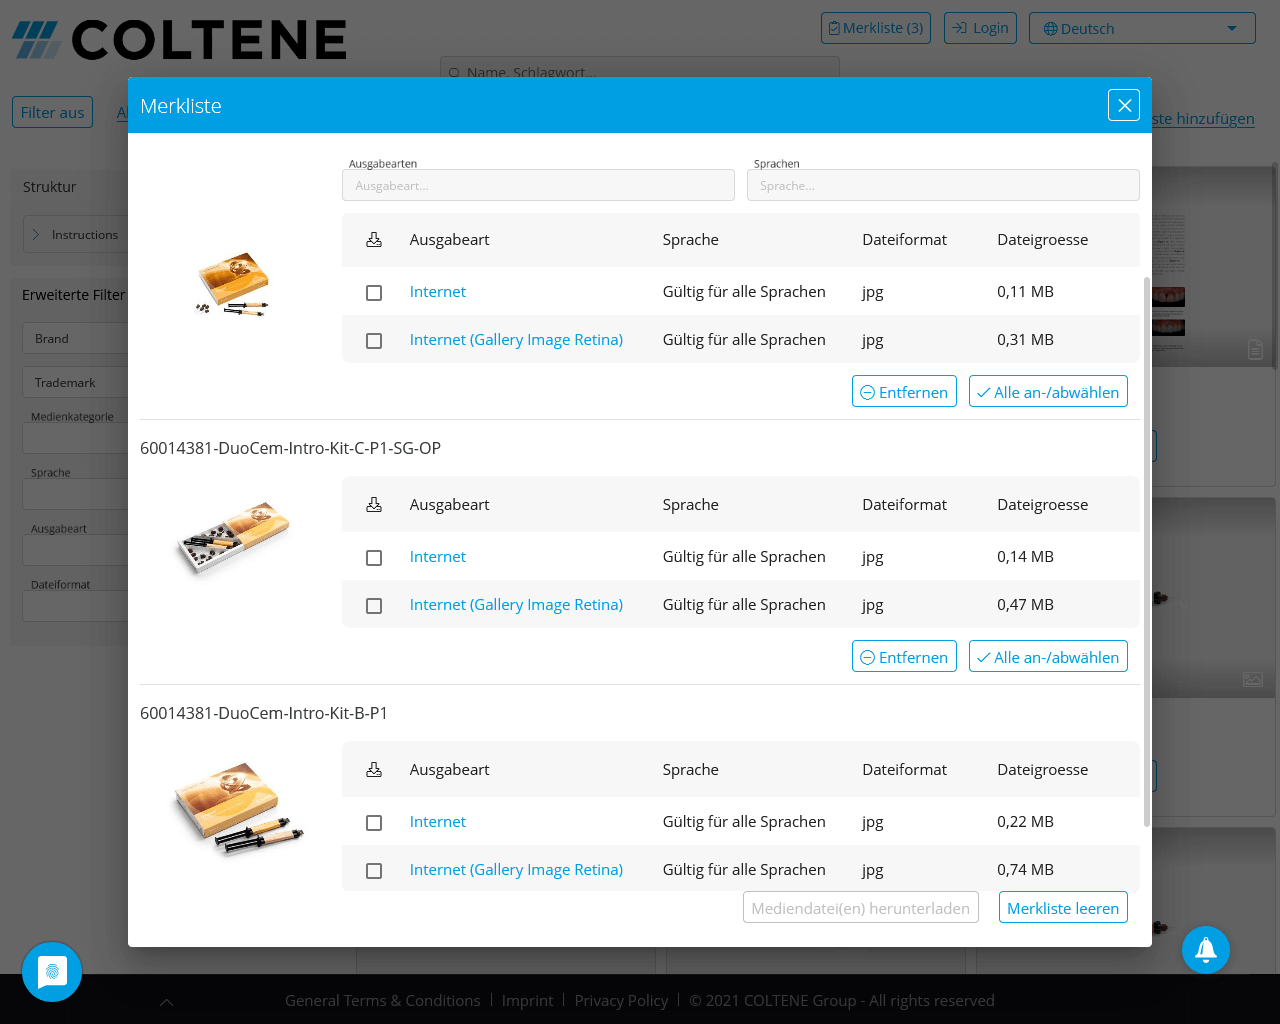Open the fingerprint privacy widget

click(52, 972)
